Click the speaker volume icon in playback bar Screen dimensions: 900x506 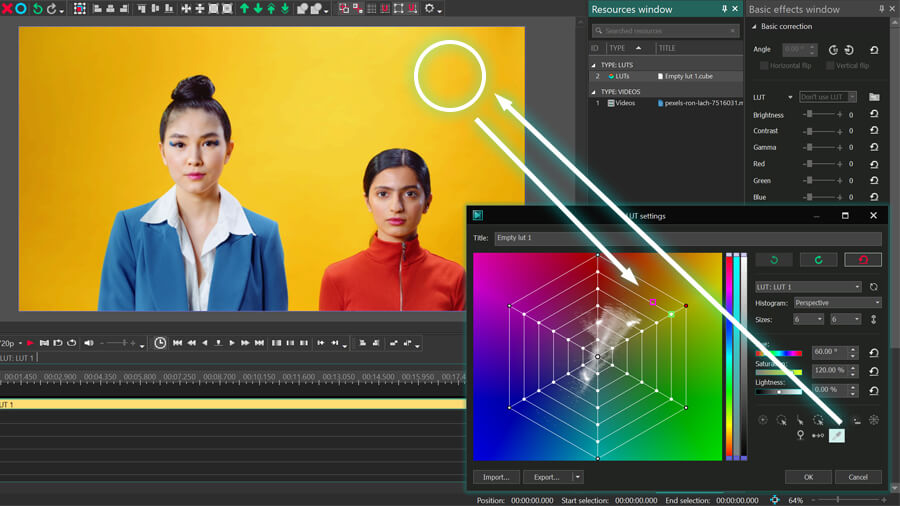point(88,343)
